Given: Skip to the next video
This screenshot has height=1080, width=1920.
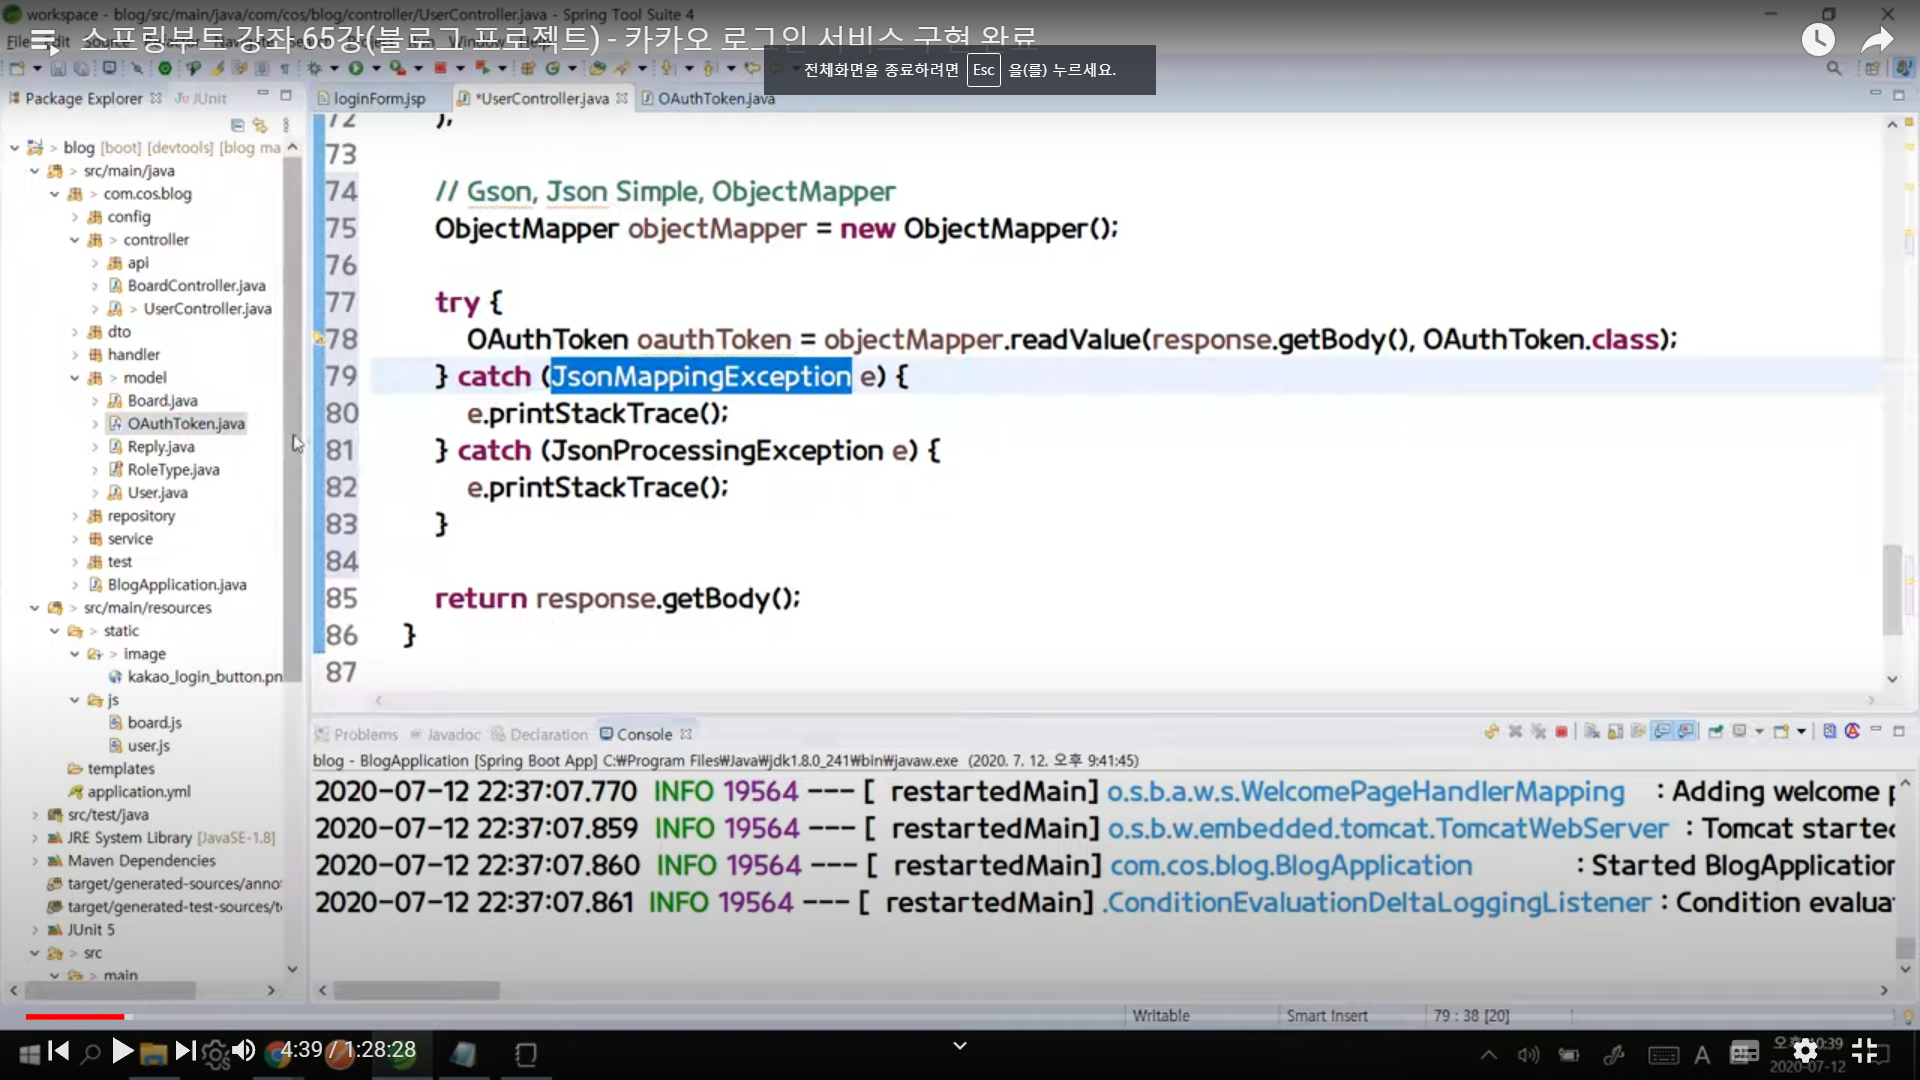Looking at the screenshot, I should click(x=185, y=1050).
